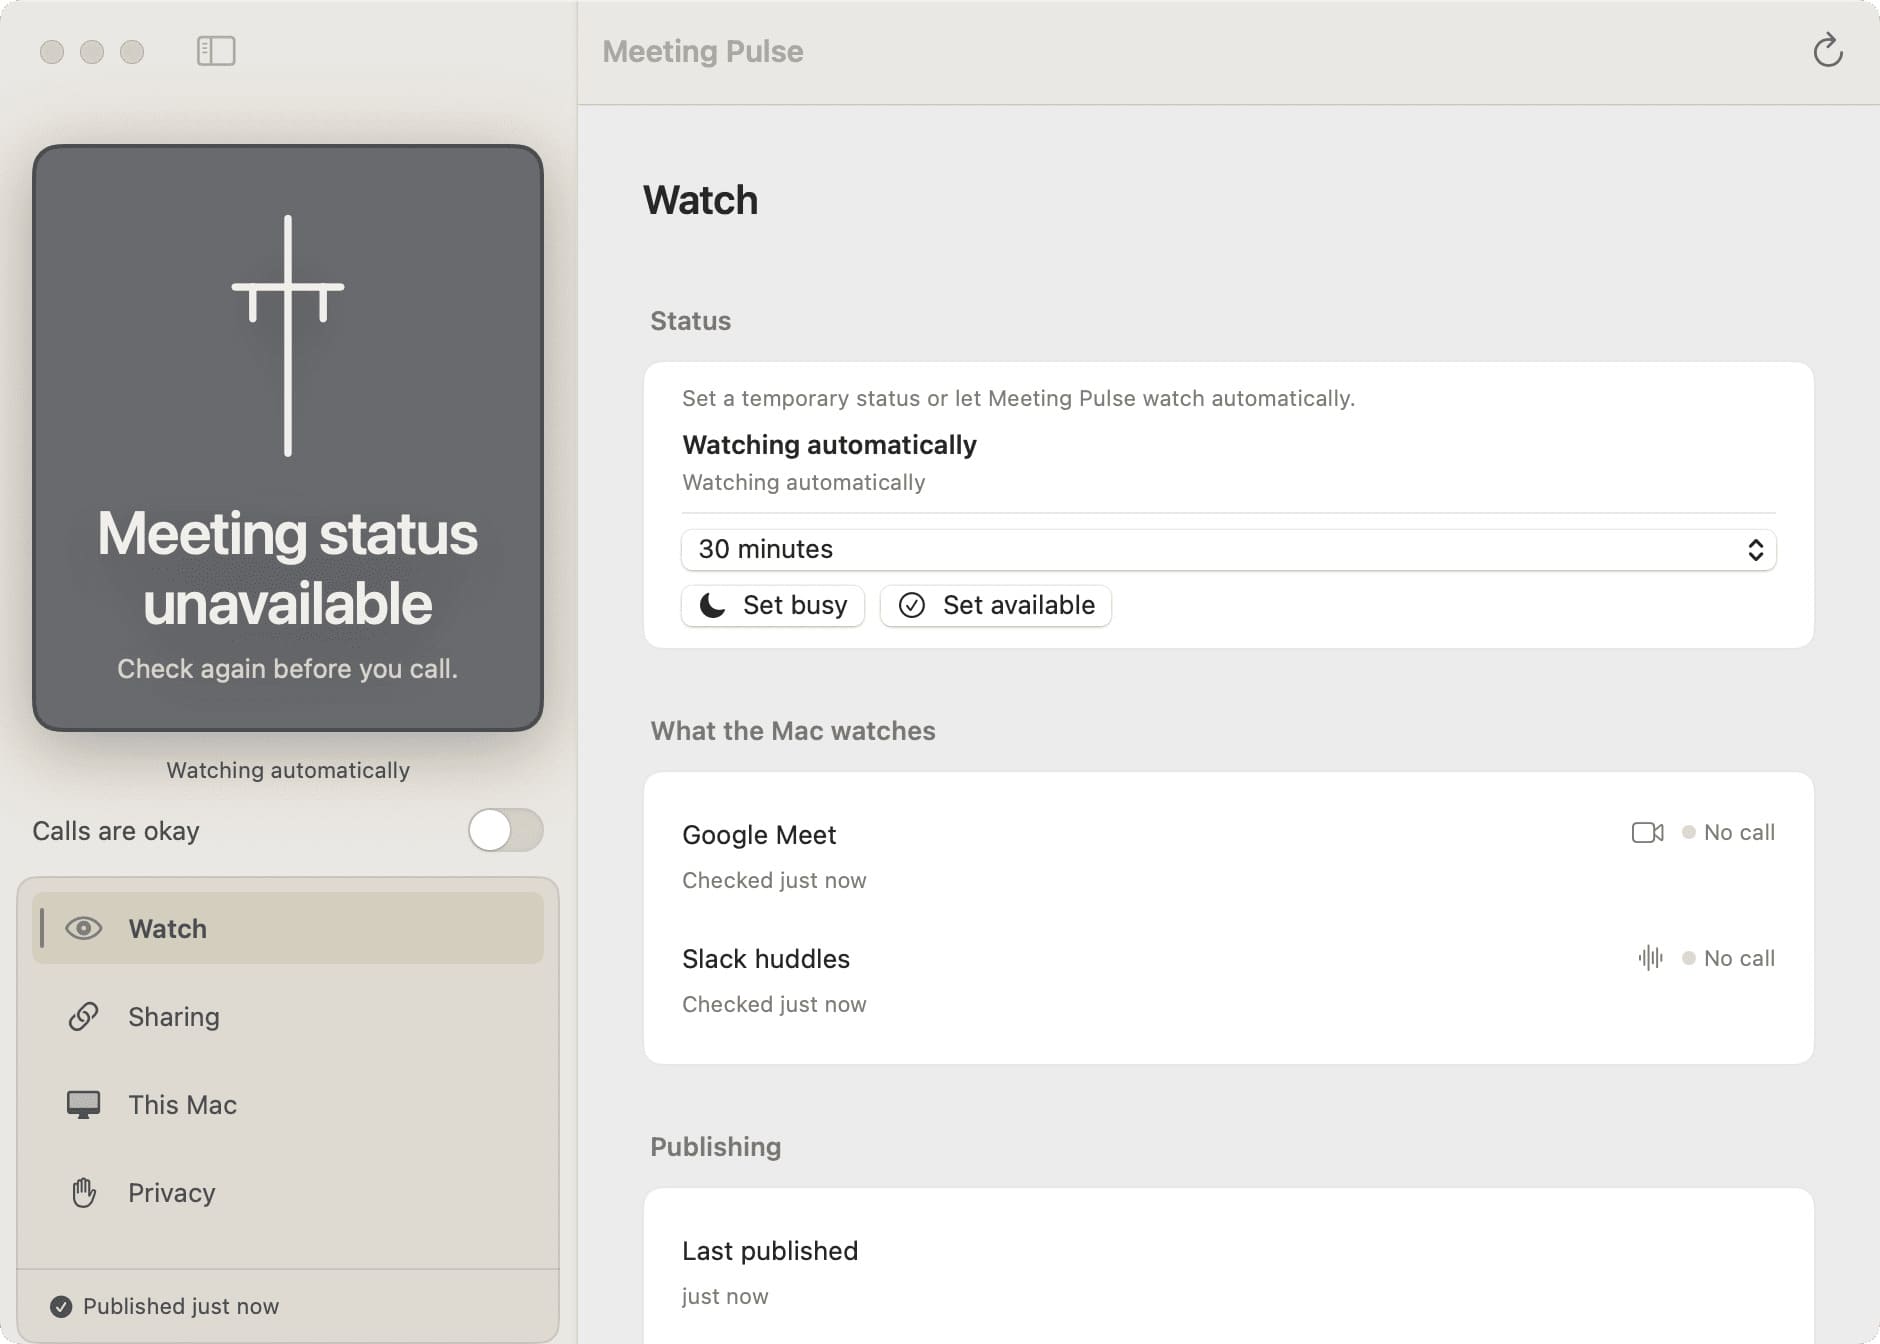Click the bold Watching automatically heading
The height and width of the screenshot is (1344, 1880).
(x=829, y=445)
